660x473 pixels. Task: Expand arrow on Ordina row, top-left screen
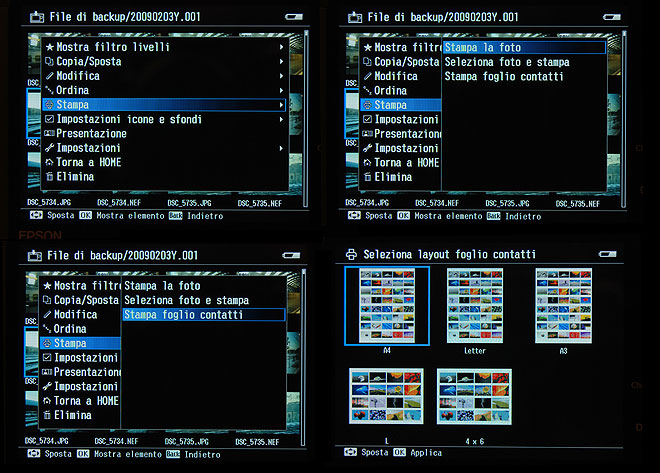(x=281, y=90)
